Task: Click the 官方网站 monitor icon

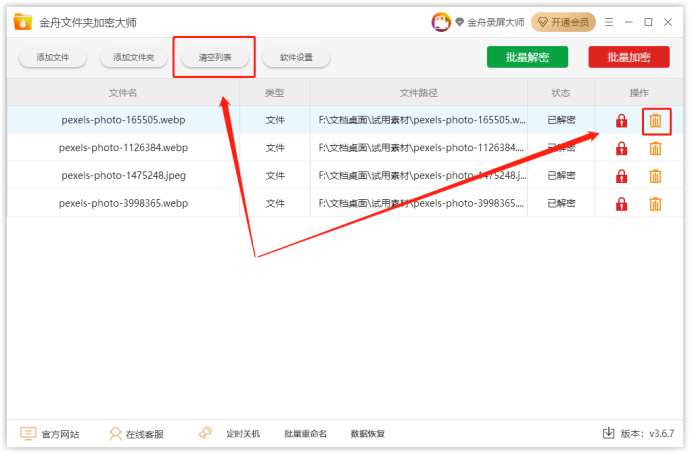Action: pos(28,434)
